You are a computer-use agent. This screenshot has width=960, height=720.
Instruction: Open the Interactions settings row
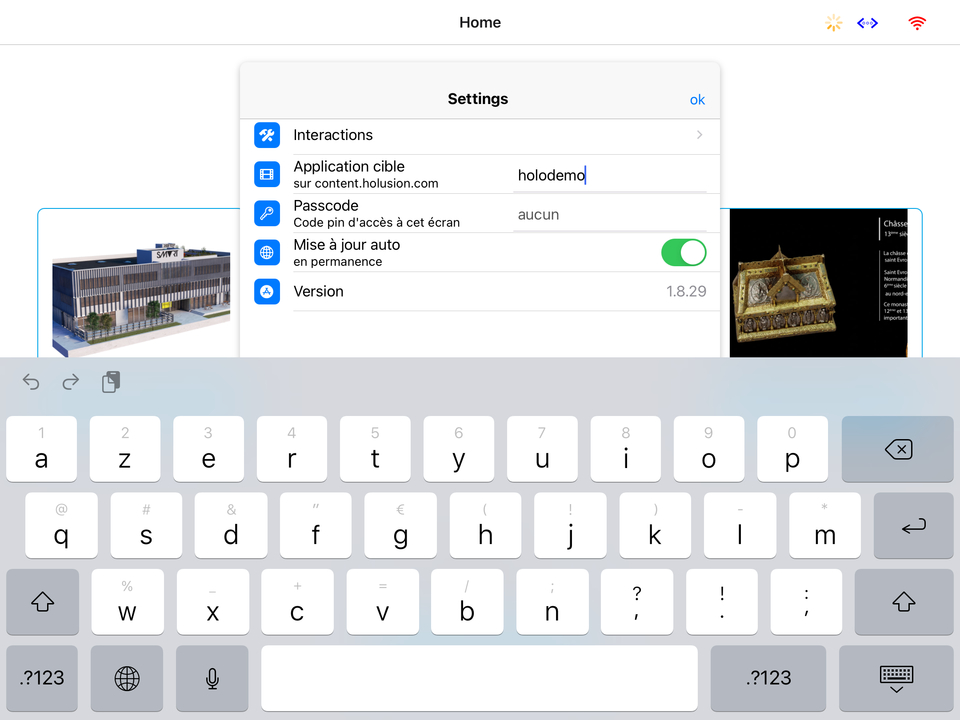pos(480,135)
